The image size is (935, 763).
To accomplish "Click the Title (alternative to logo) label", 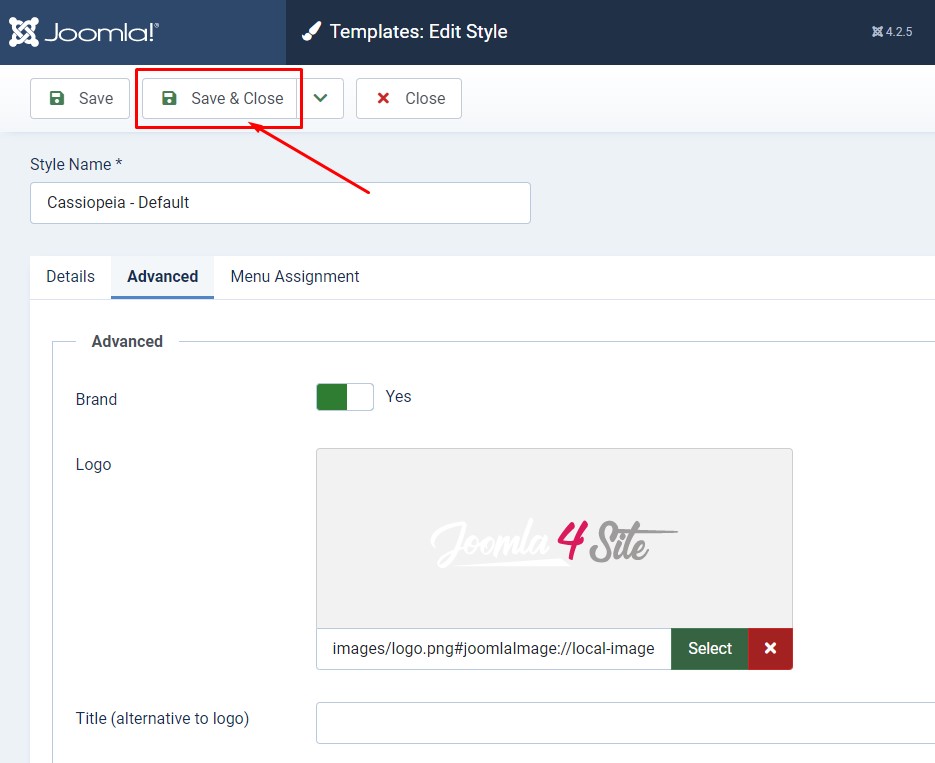I will click(162, 718).
